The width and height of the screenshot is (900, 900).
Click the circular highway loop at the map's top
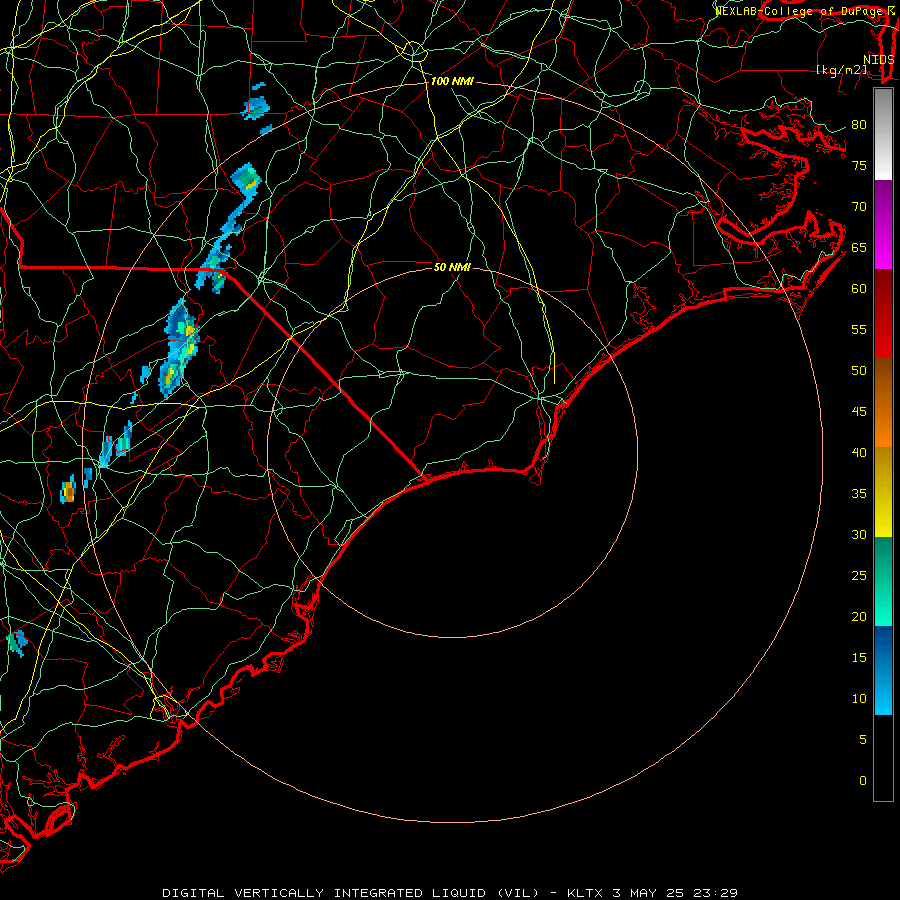tap(413, 52)
